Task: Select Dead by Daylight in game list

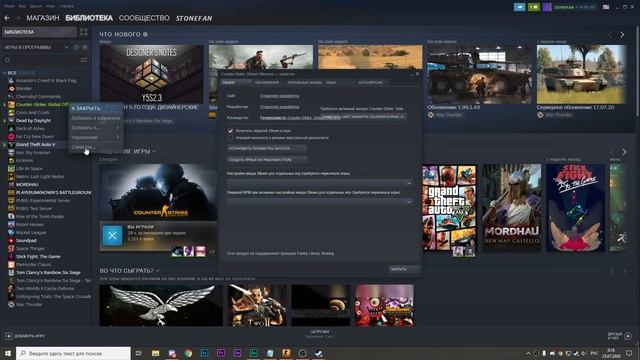Action: click(33, 120)
